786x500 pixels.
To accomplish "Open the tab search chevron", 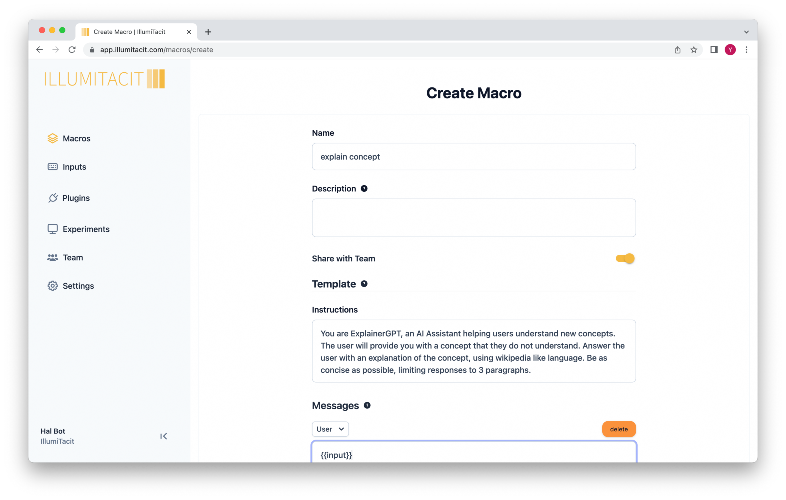I will point(746,32).
